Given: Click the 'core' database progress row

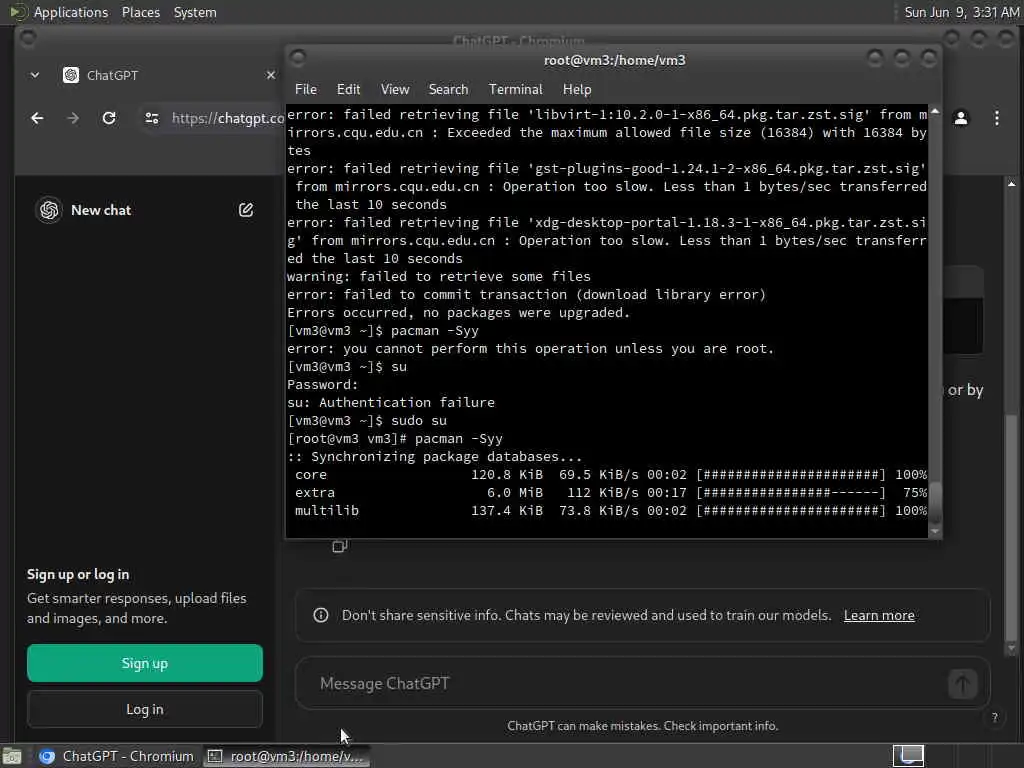Looking at the screenshot, I should [x=610, y=475].
